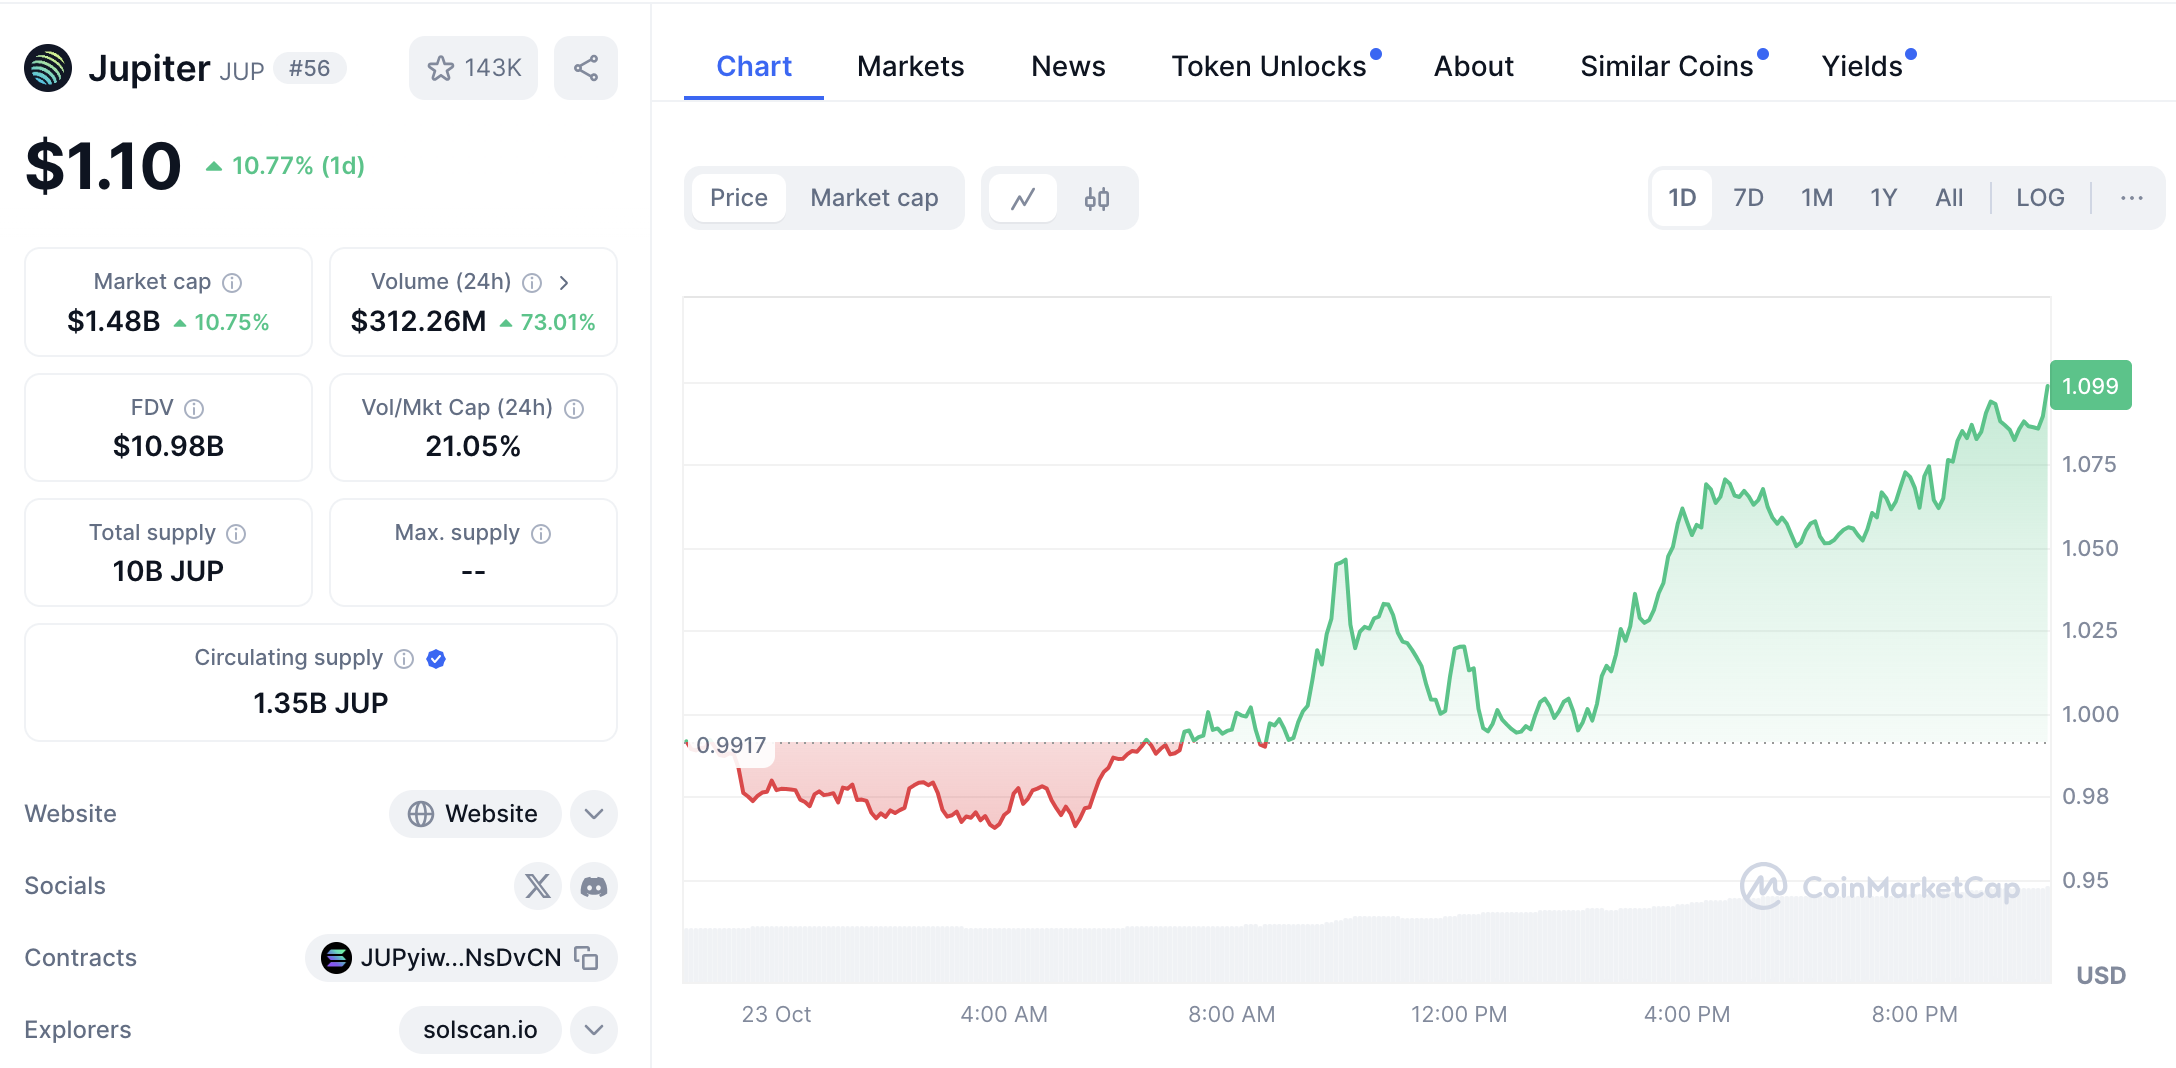Click Max. supply info icon
This screenshot has height=1068, width=2176.
point(541,533)
